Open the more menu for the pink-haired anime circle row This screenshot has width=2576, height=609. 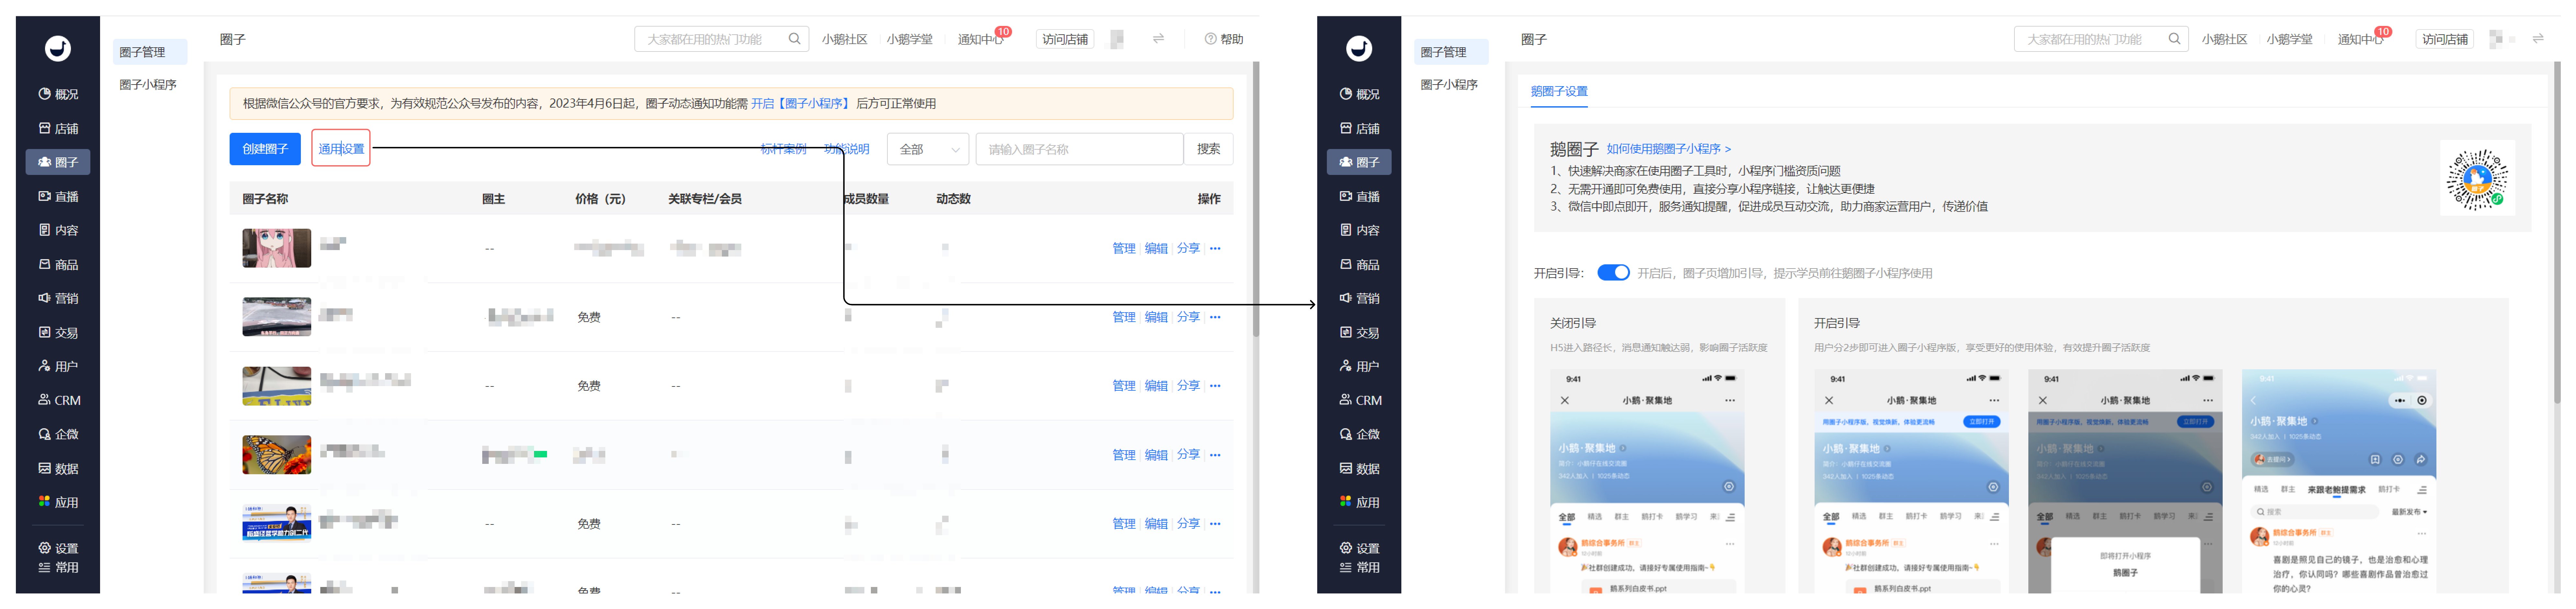click(1215, 248)
